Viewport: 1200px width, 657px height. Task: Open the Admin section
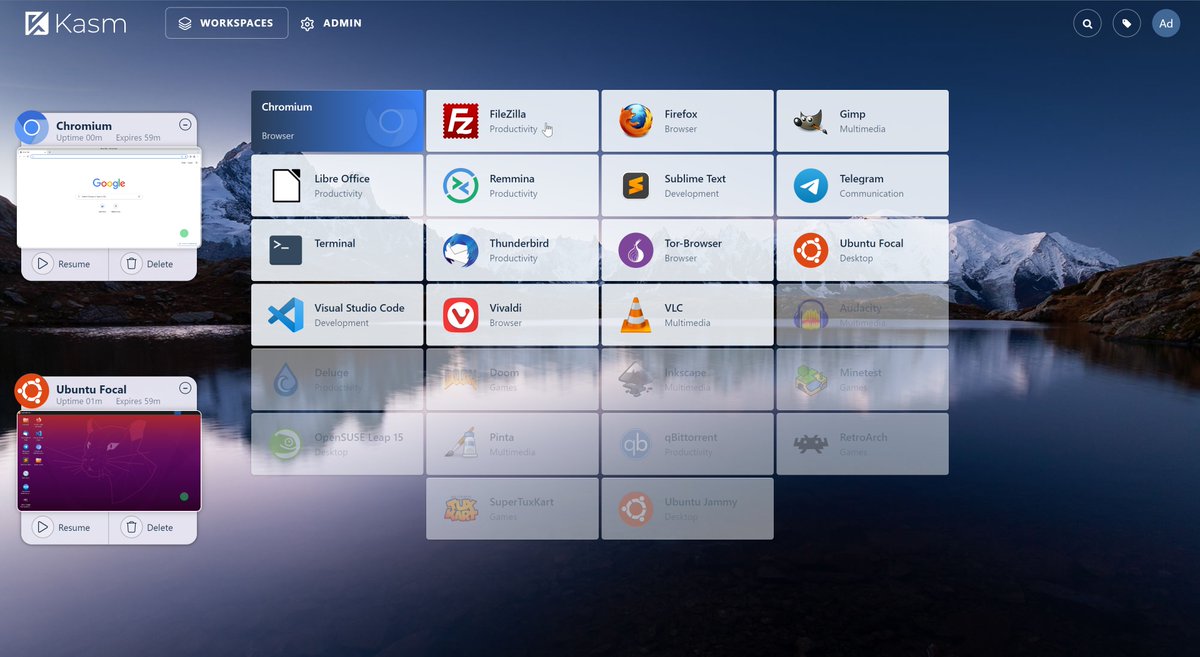(x=331, y=23)
